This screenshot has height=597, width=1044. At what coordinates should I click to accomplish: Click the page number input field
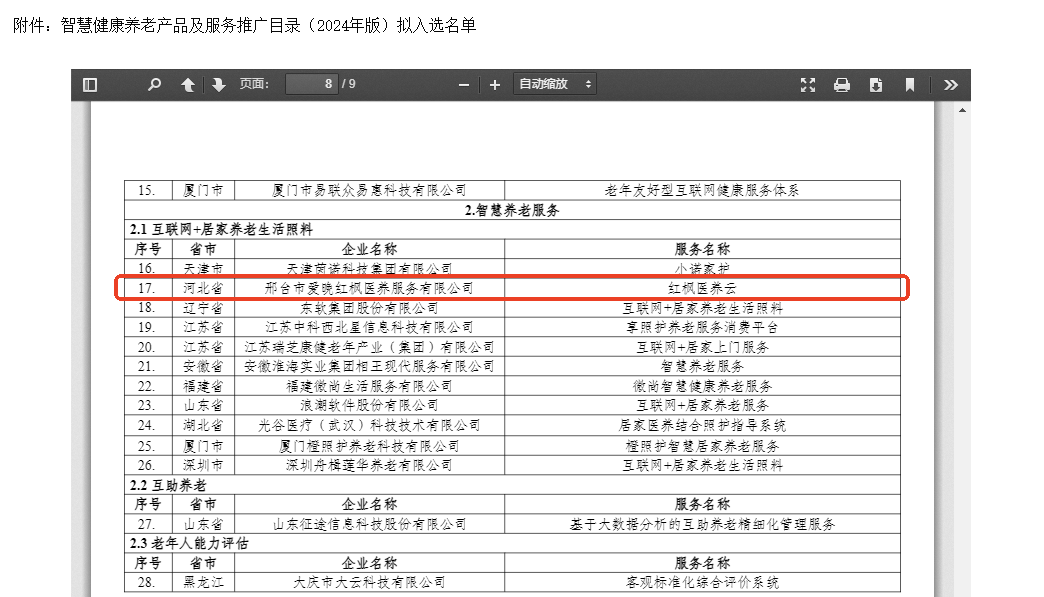pos(312,84)
